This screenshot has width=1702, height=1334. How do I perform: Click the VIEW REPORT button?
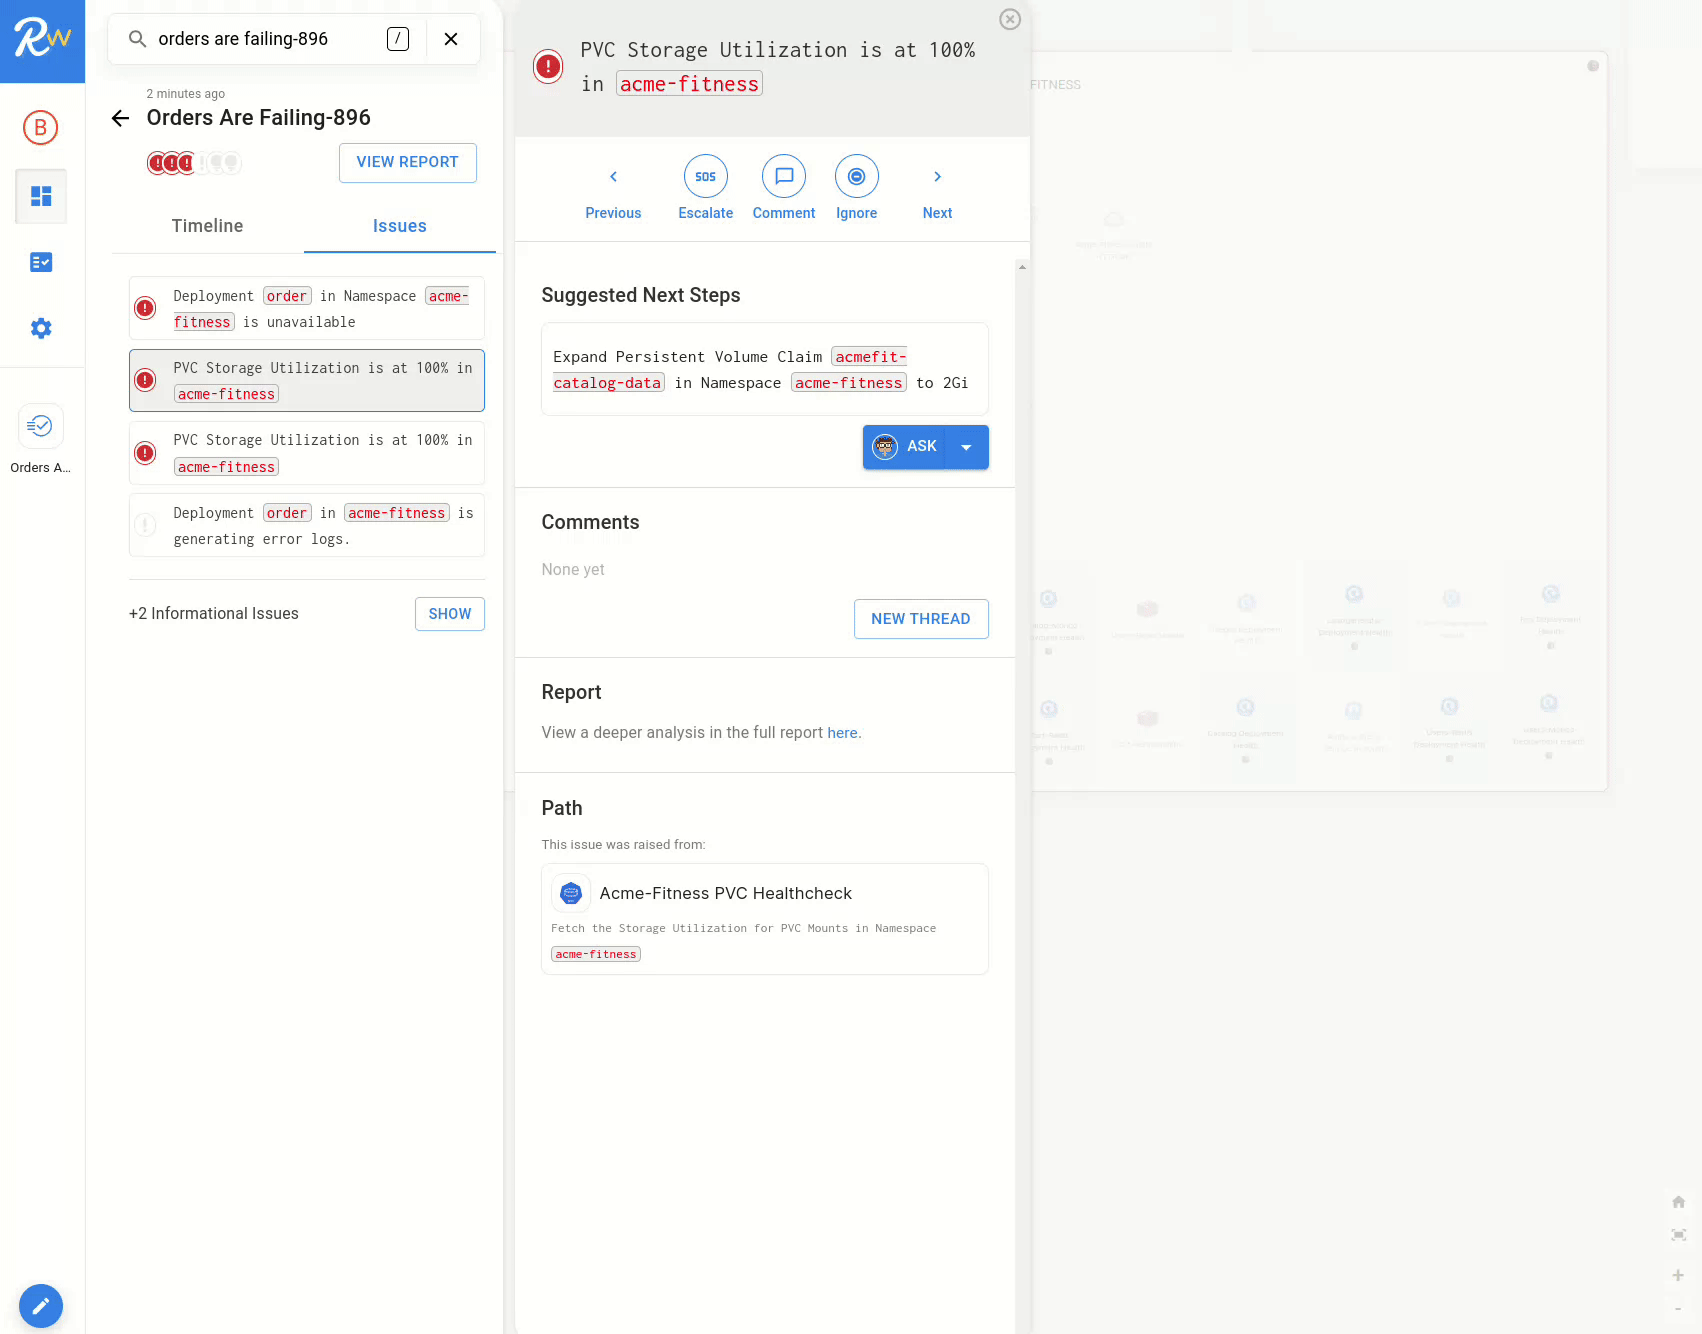tap(407, 162)
